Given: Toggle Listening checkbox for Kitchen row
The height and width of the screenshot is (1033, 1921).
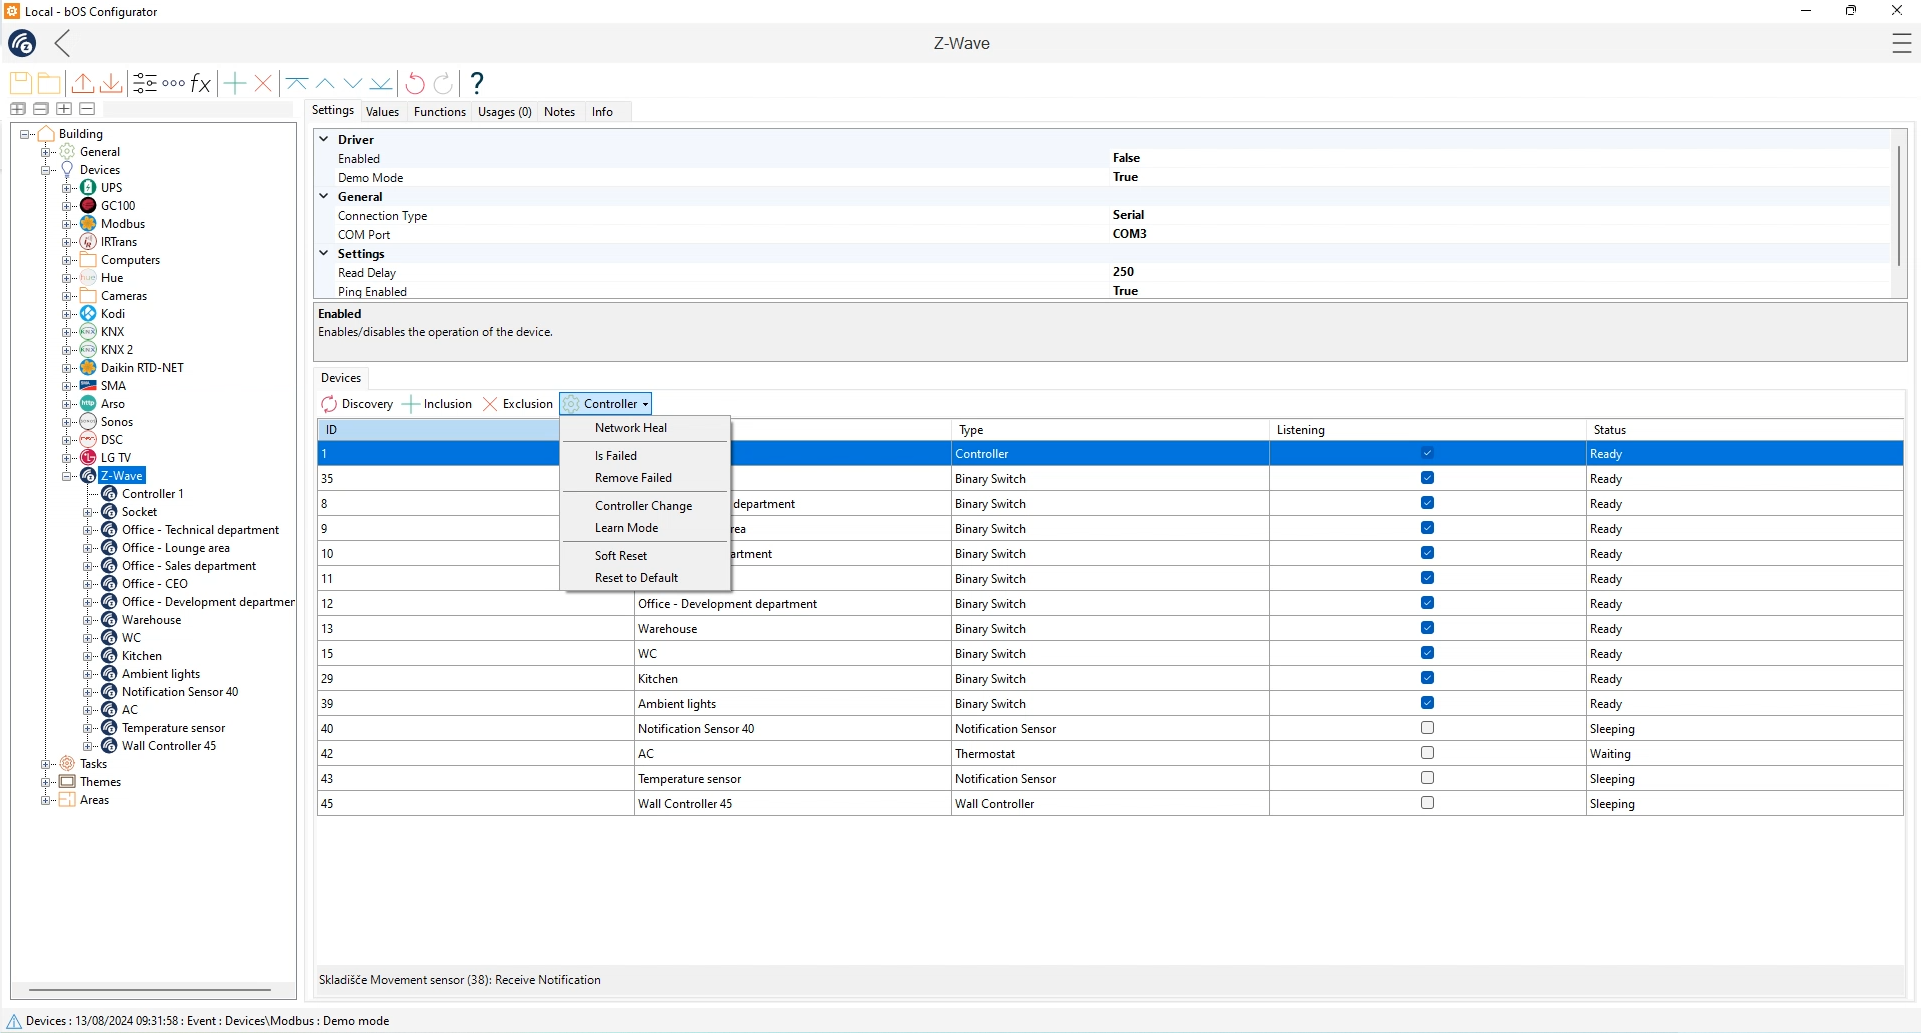Looking at the screenshot, I should (1427, 678).
